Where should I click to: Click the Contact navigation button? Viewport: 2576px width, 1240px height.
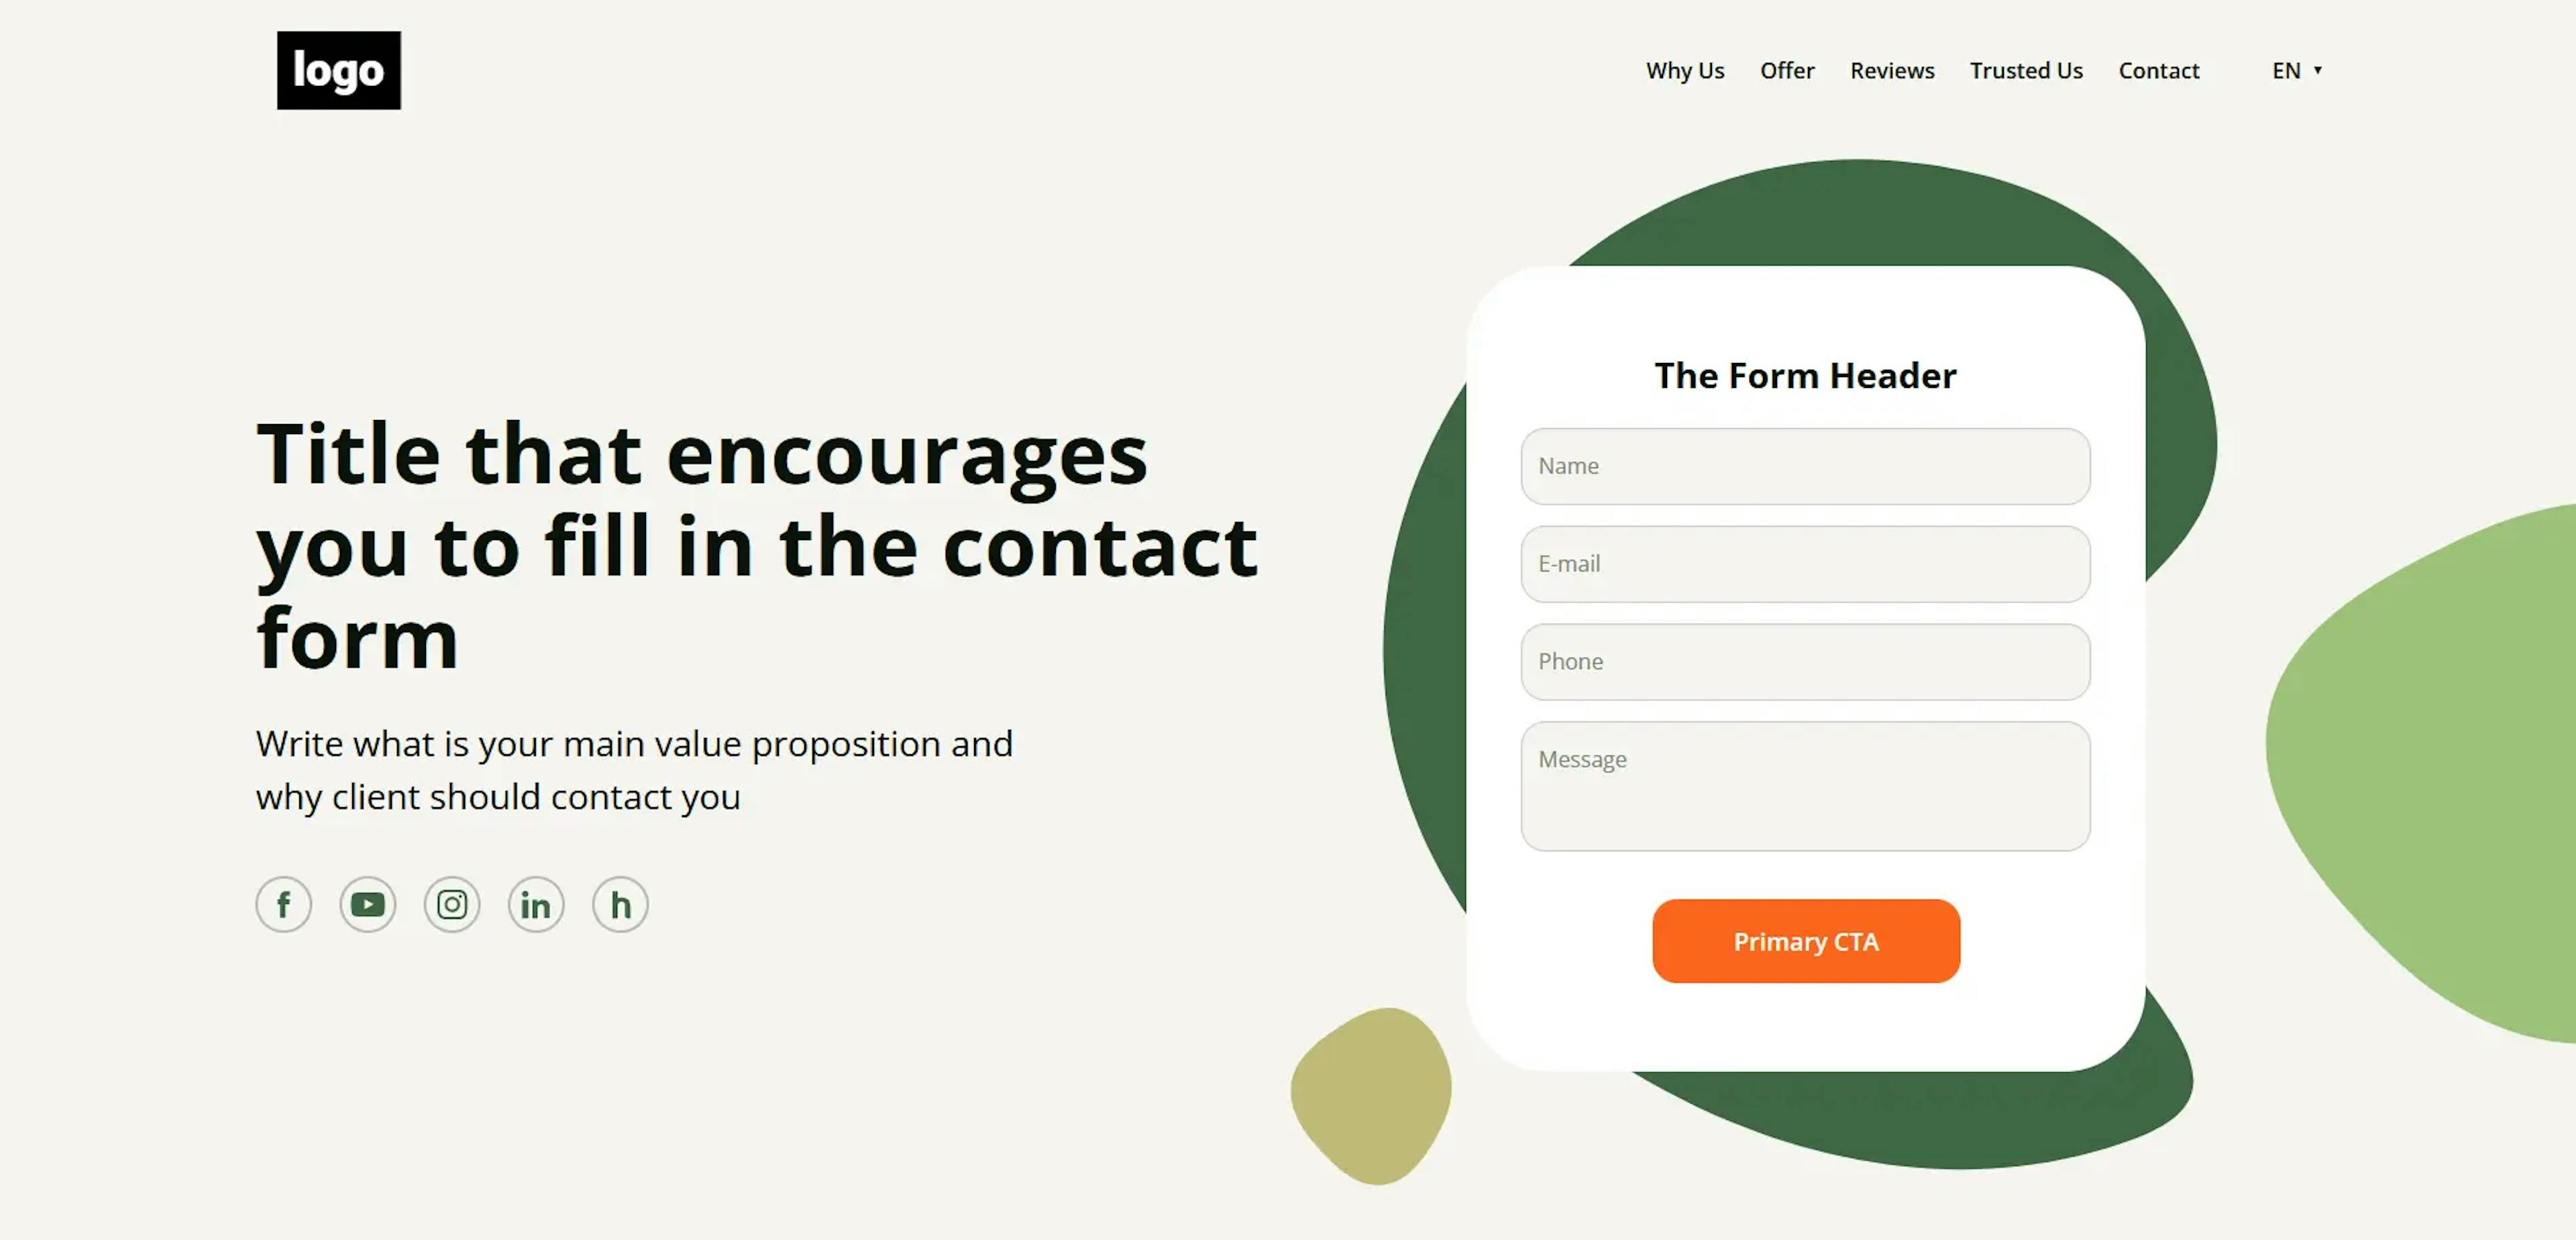click(2159, 69)
